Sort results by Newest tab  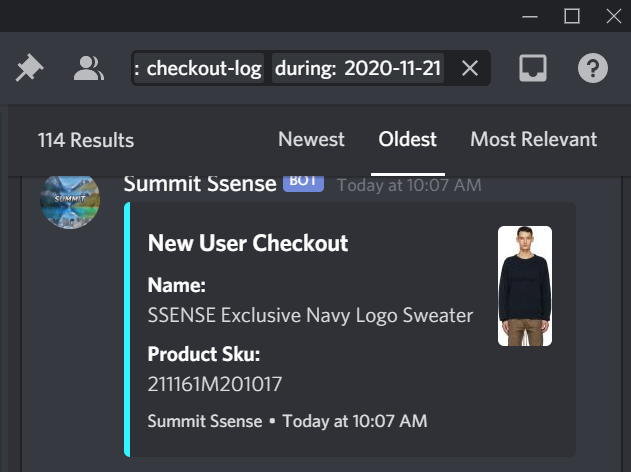(311, 139)
